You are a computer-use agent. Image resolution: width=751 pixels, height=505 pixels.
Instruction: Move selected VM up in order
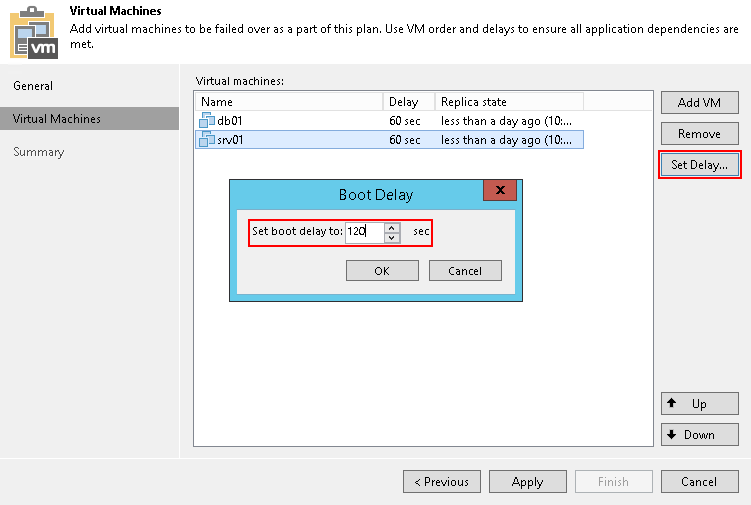(x=699, y=404)
